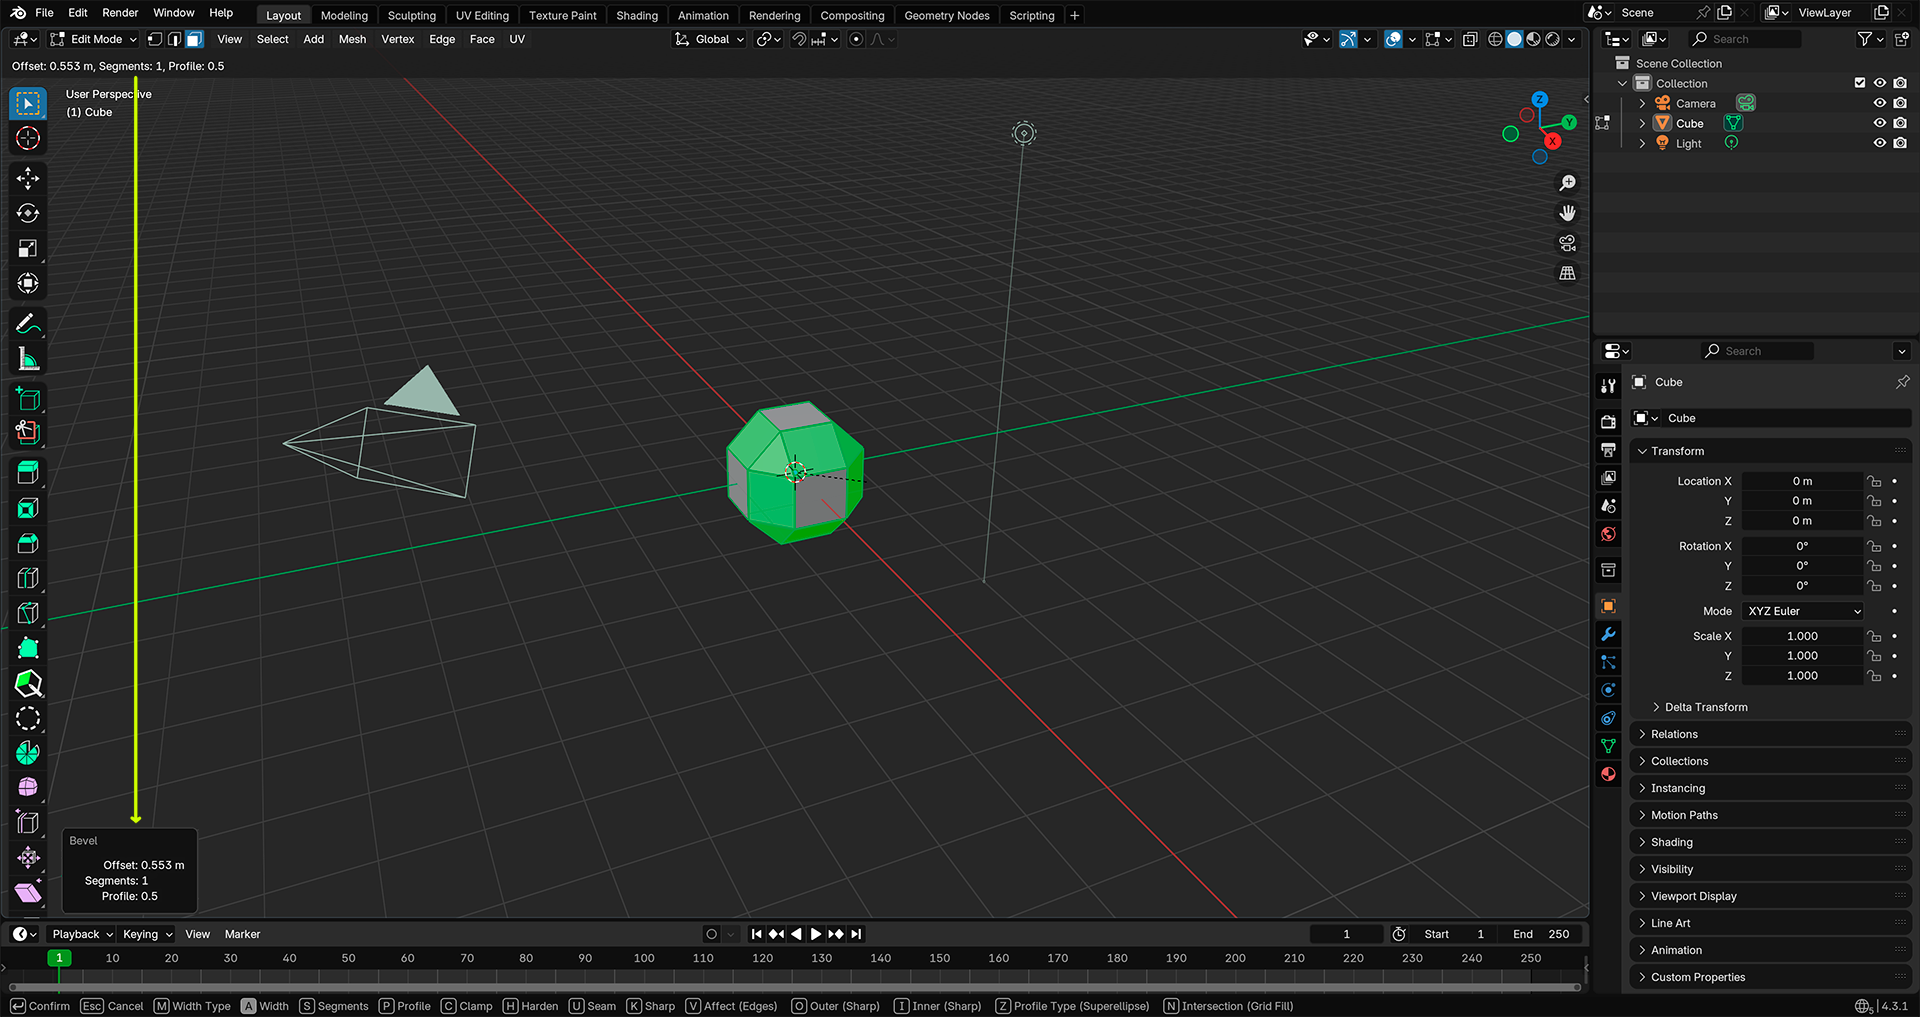This screenshot has height=1017, width=1920.
Task: Disable Light in renders via camera icon
Action: [1900, 143]
